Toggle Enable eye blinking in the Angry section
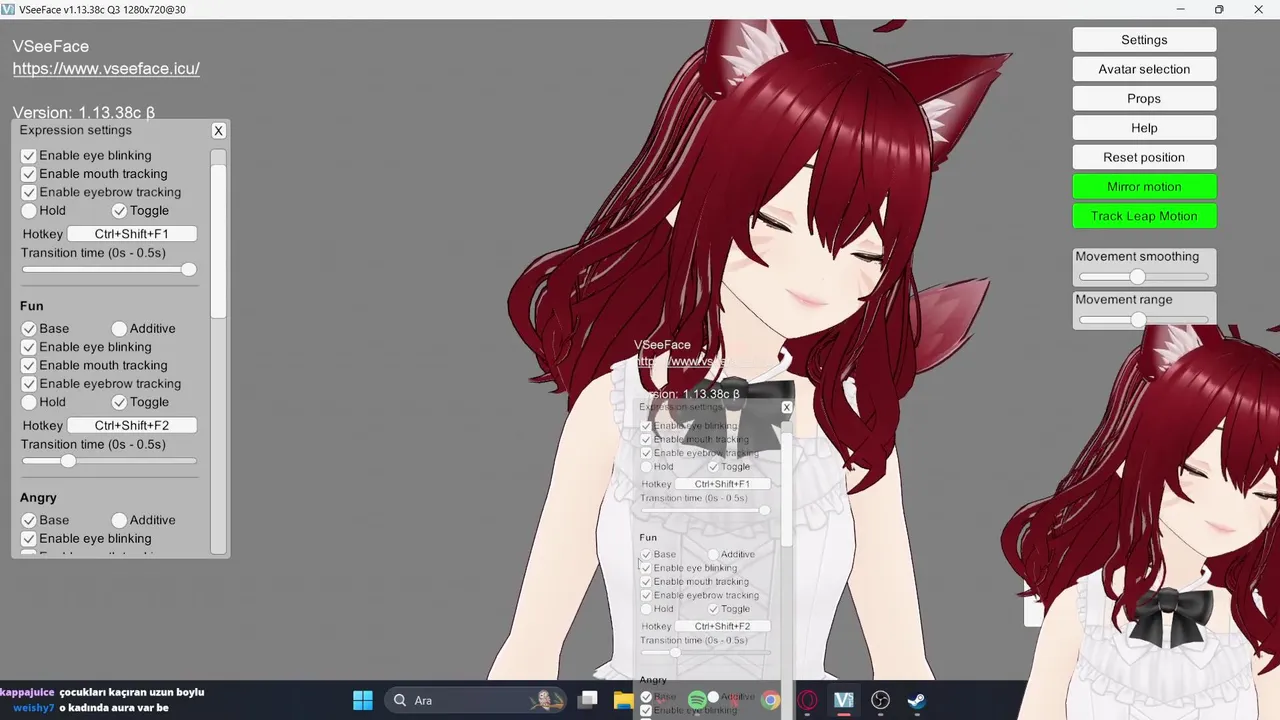The width and height of the screenshot is (1280, 720). pyautogui.click(x=29, y=539)
